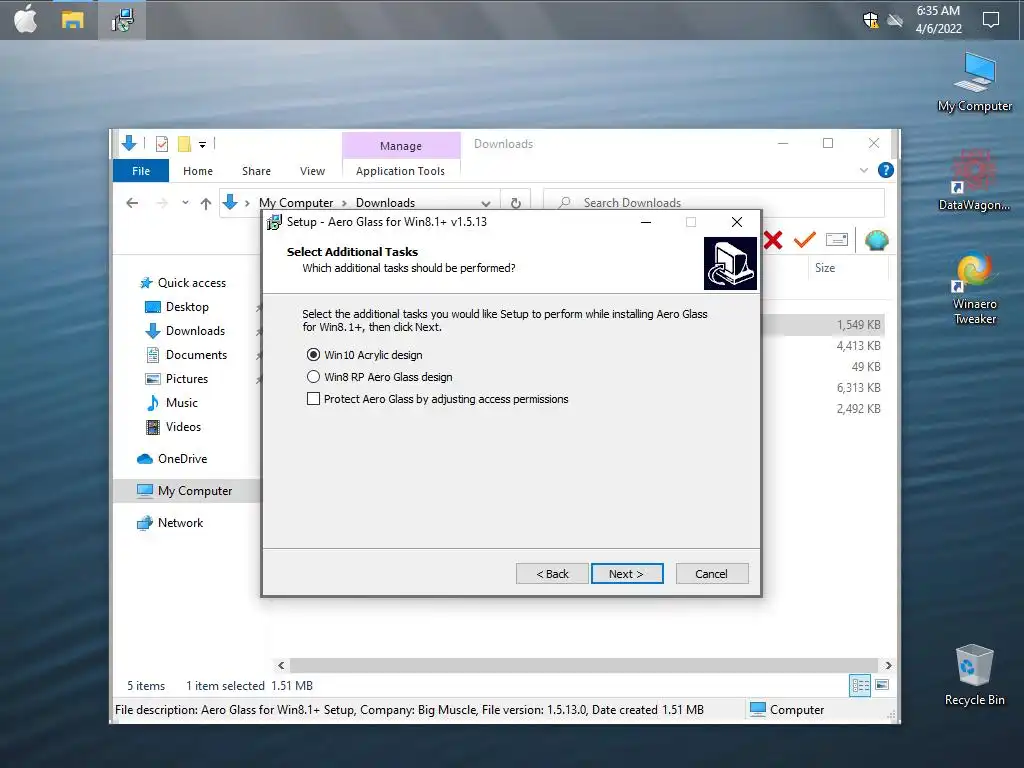
Task: Switch to large icons view layout icon
Action: 882,685
